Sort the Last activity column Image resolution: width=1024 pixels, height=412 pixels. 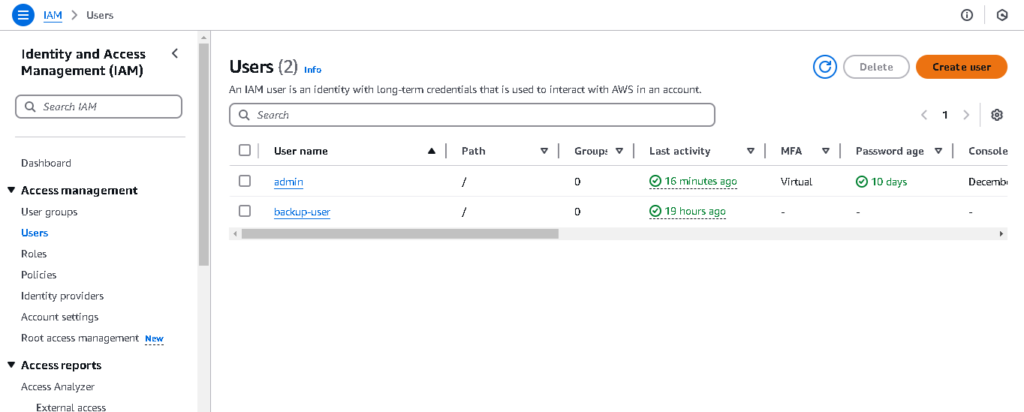(x=750, y=151)
